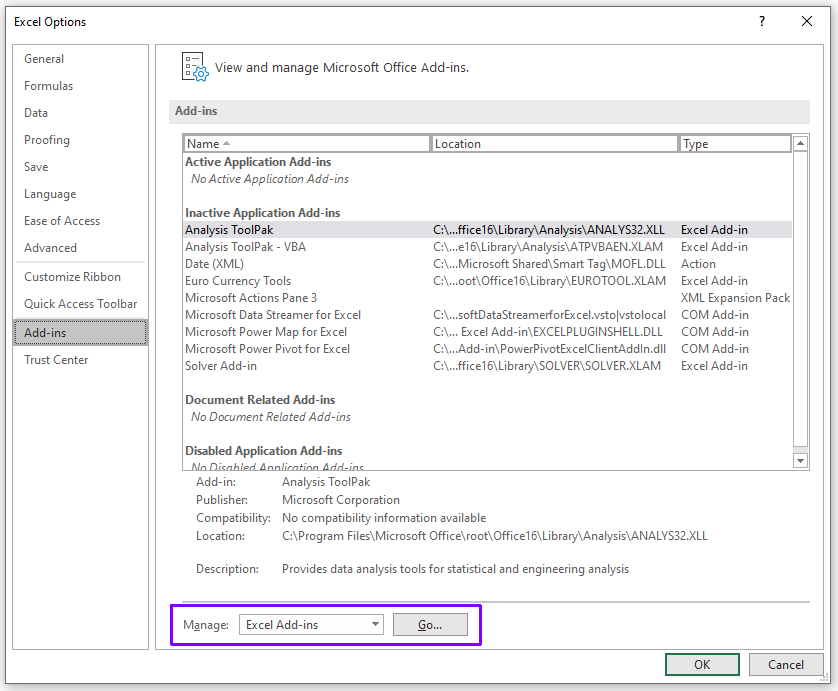Switch to the Formulas category
Viewport: 838px width, 691px height.
point(49,86)
